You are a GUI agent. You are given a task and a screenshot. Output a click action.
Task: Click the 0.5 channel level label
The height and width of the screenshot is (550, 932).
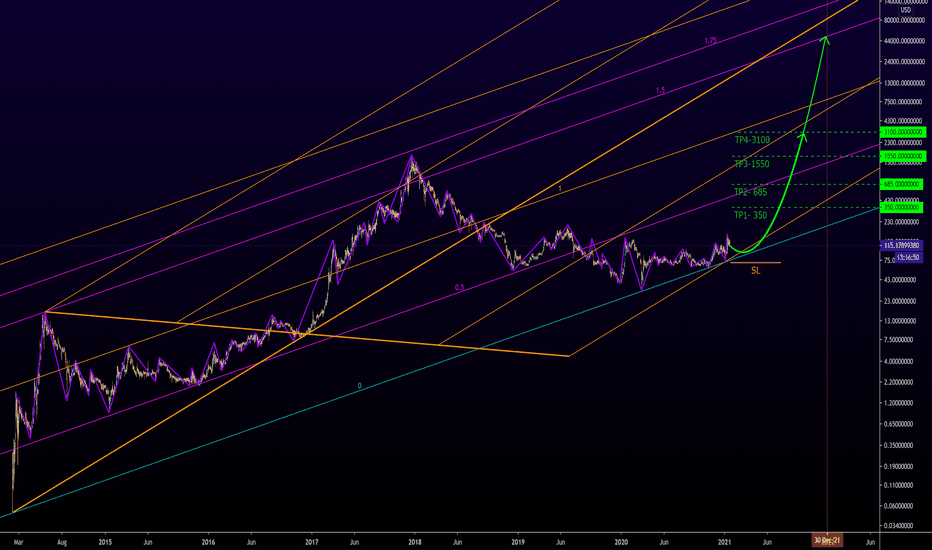(459, 287)
